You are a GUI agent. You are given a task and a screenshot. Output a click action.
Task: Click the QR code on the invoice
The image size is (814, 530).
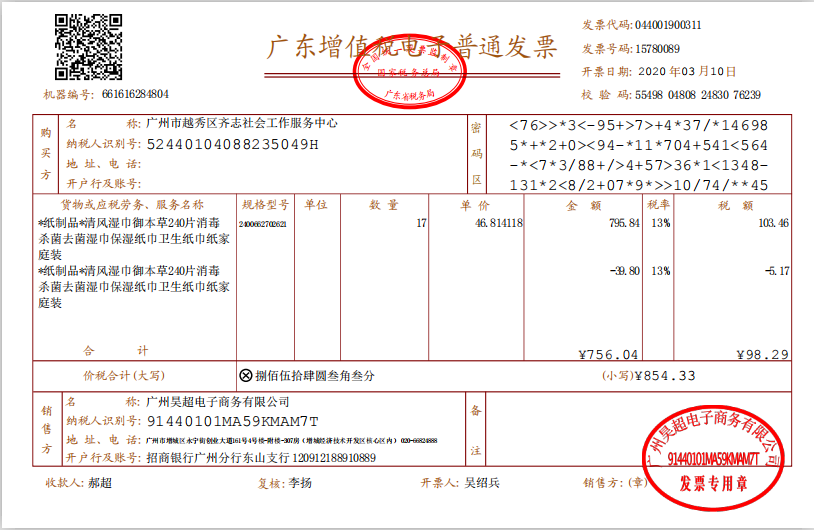pos(88,47)
